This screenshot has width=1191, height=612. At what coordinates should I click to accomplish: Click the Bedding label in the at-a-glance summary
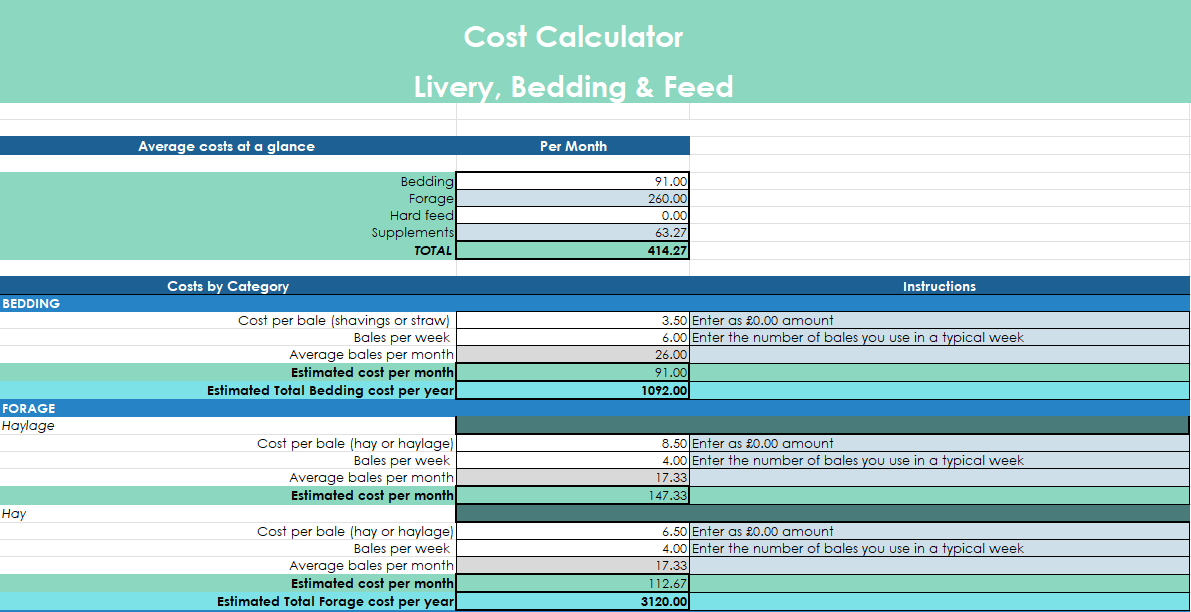[427, 181]
